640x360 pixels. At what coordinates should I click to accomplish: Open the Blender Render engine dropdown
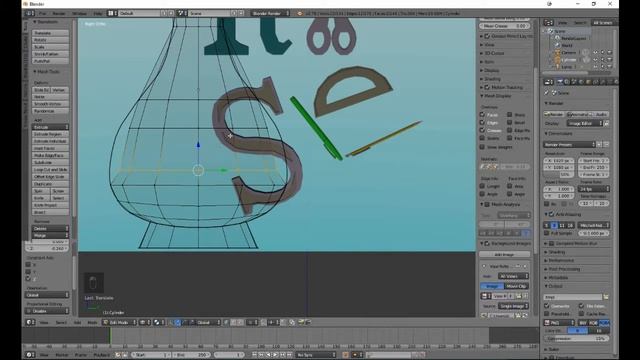pyautogui.click(x=270, y=13)
